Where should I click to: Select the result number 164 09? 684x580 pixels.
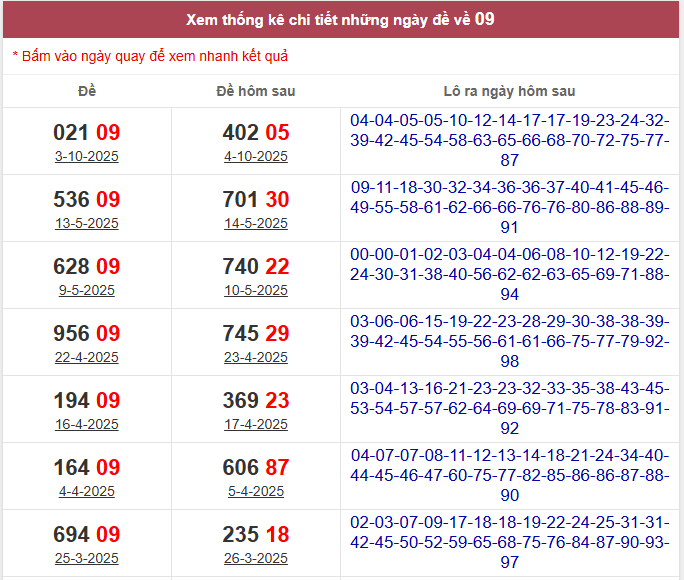[x=86, y=467]
